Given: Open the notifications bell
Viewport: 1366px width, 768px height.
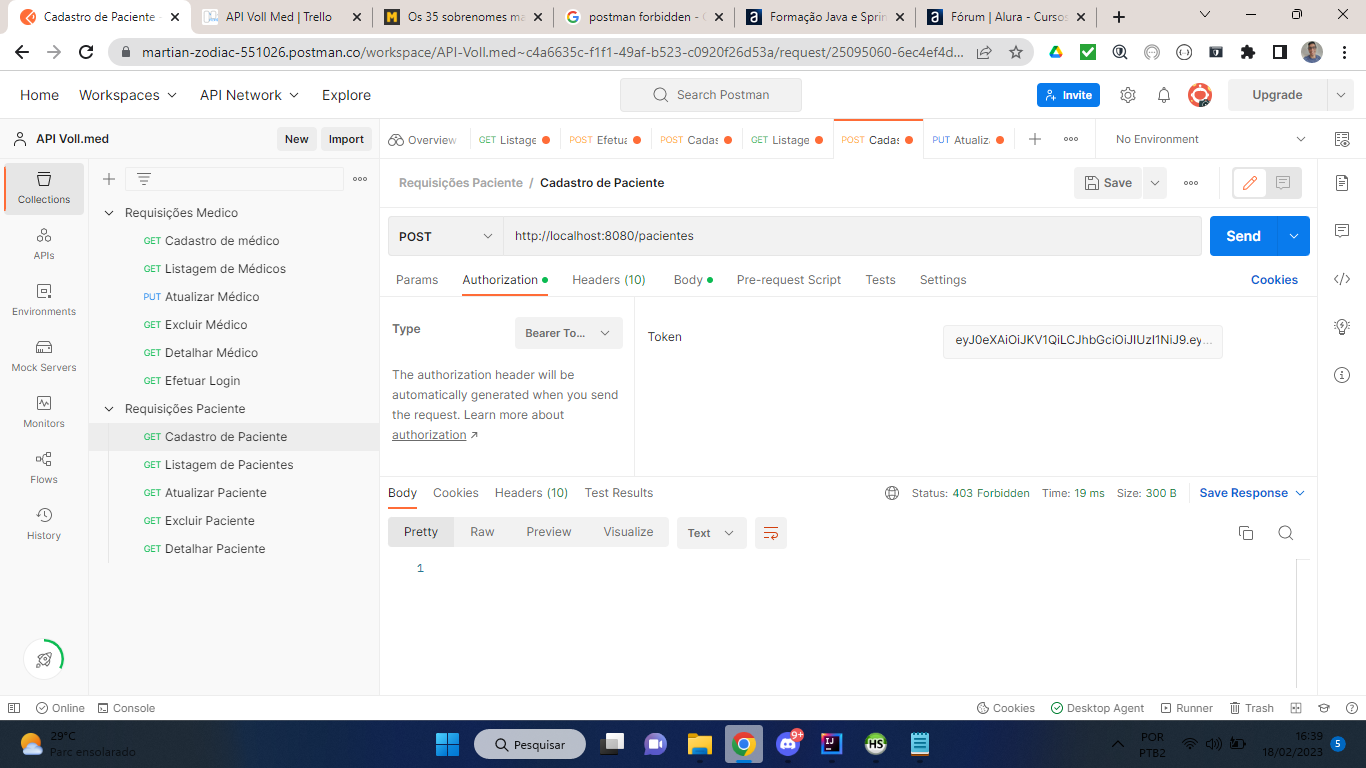Looking at the screenshot, I should 1164,95.
